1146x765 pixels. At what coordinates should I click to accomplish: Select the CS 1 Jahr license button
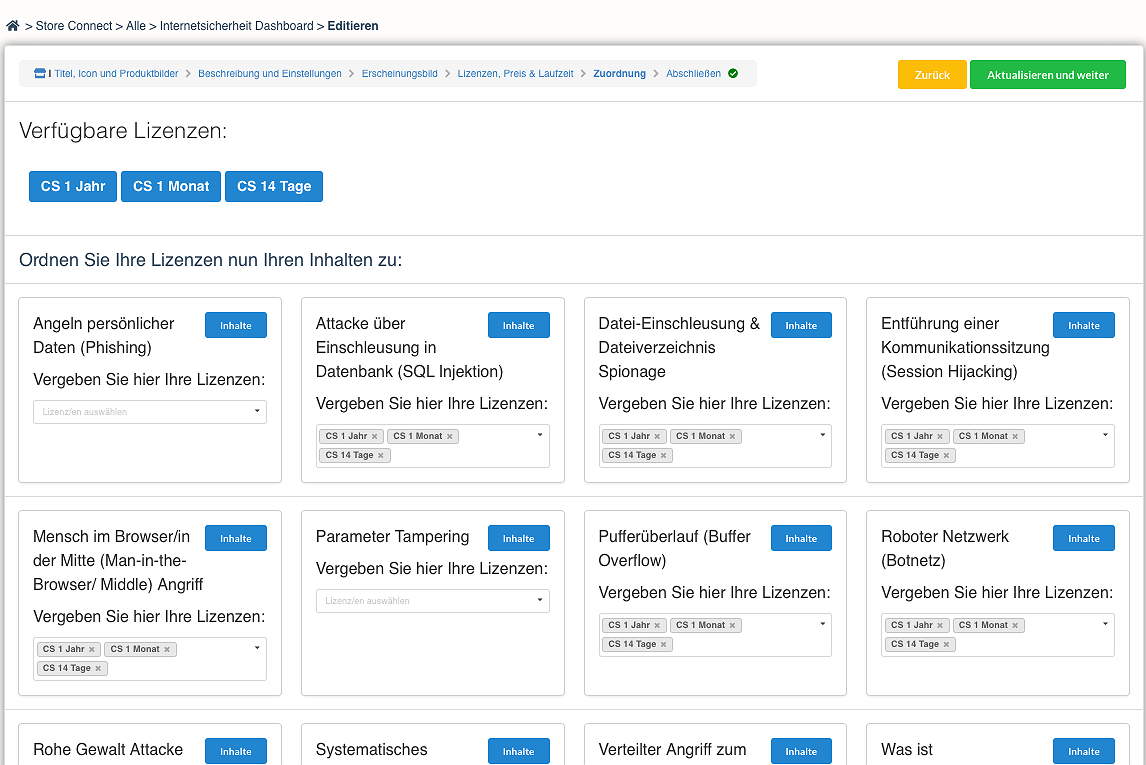(x=73, y=187)
